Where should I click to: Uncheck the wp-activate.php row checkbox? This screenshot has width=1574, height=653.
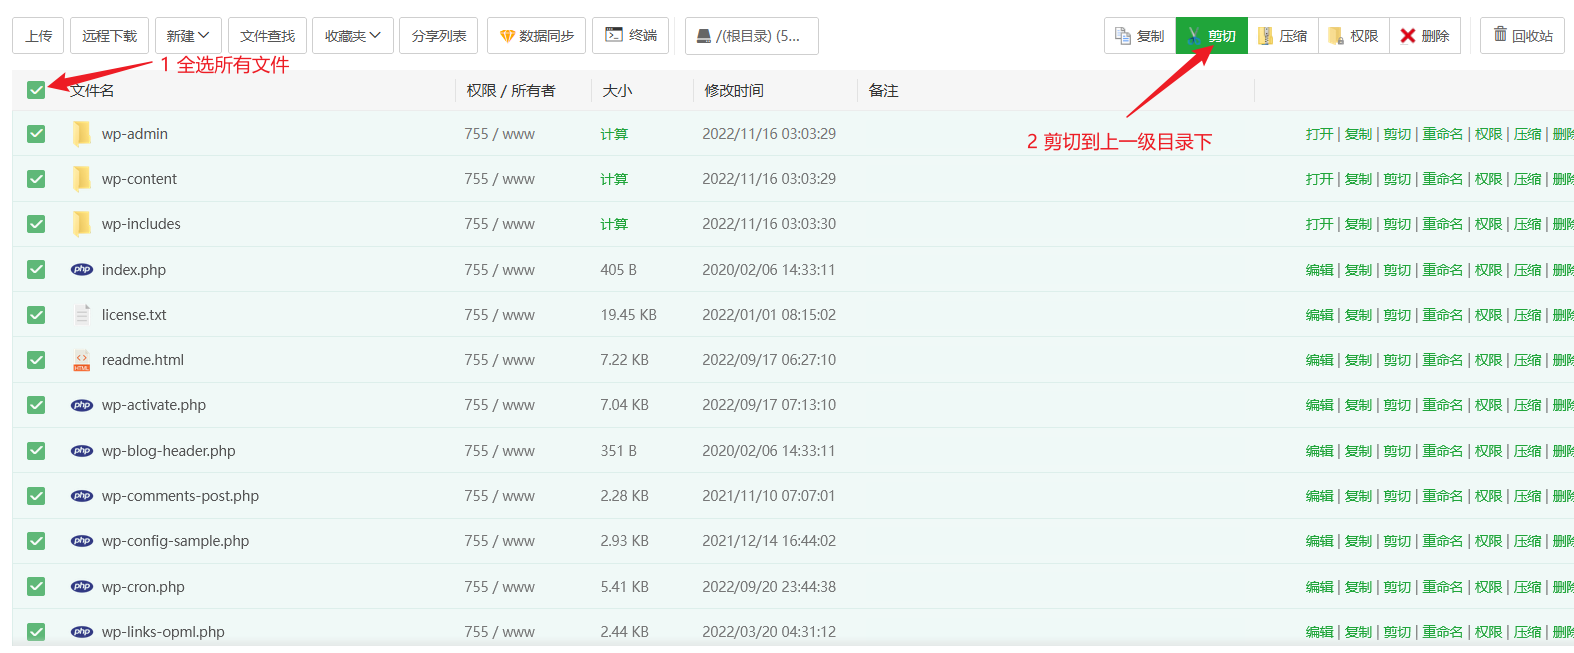(36, 405)
